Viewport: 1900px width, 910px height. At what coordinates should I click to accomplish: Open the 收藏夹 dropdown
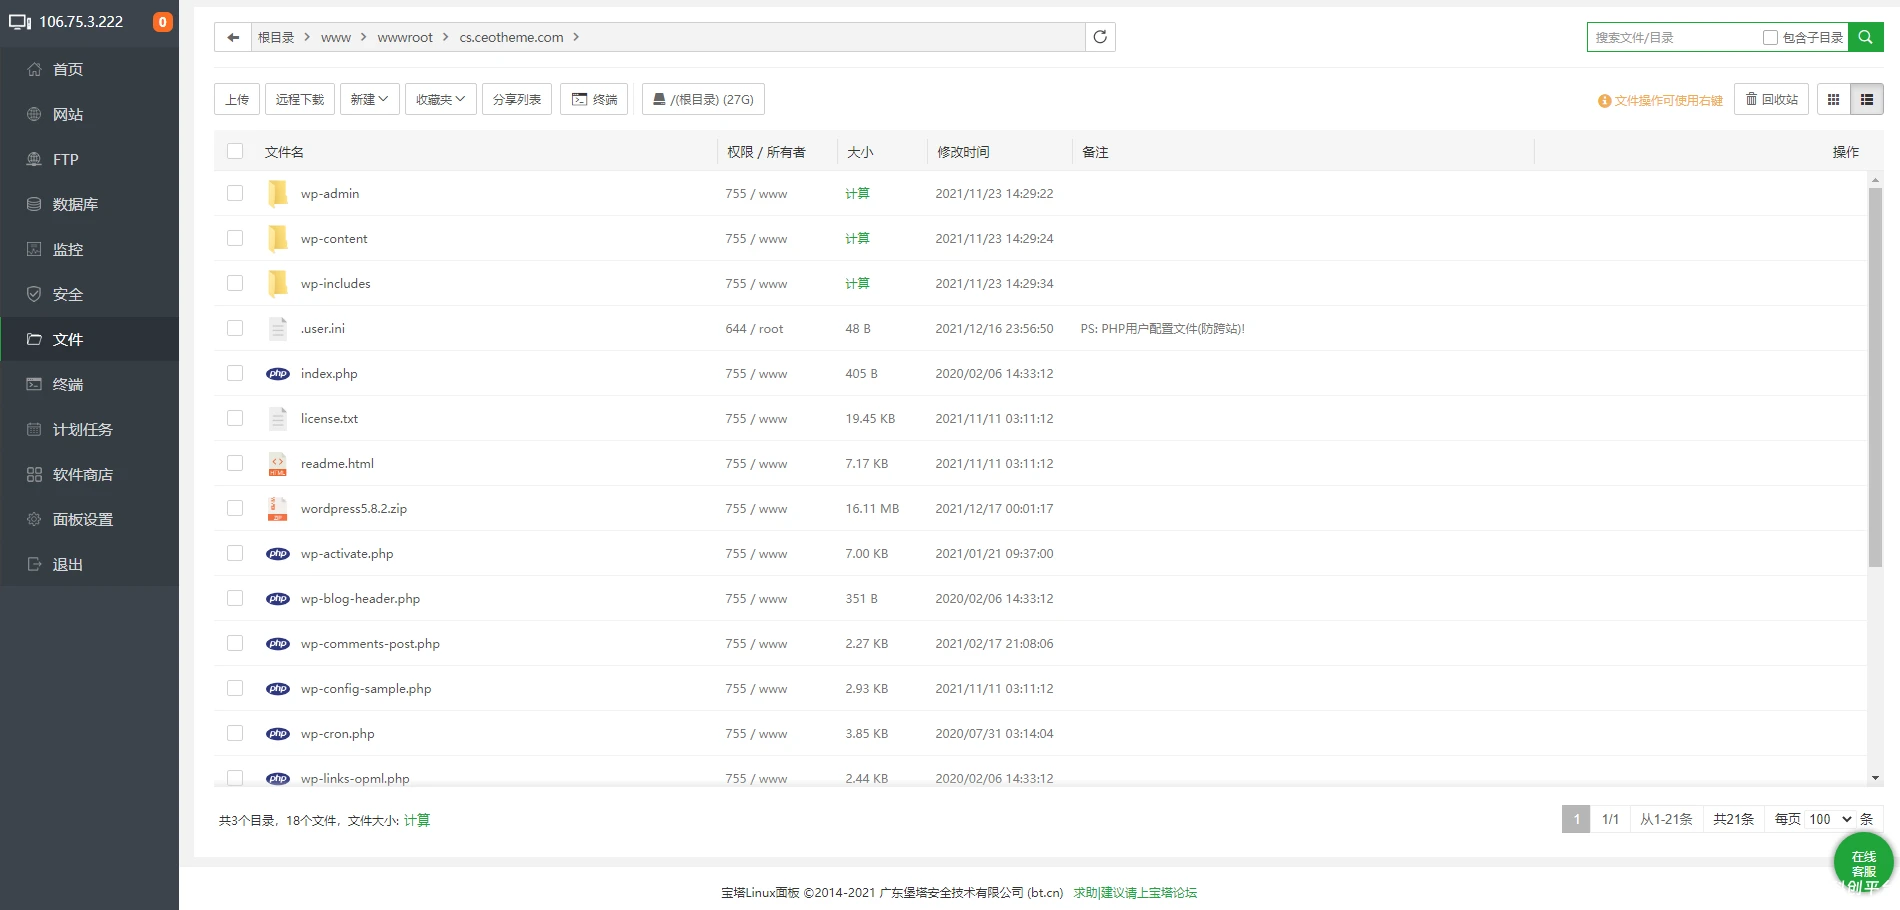tap(440, 99)
